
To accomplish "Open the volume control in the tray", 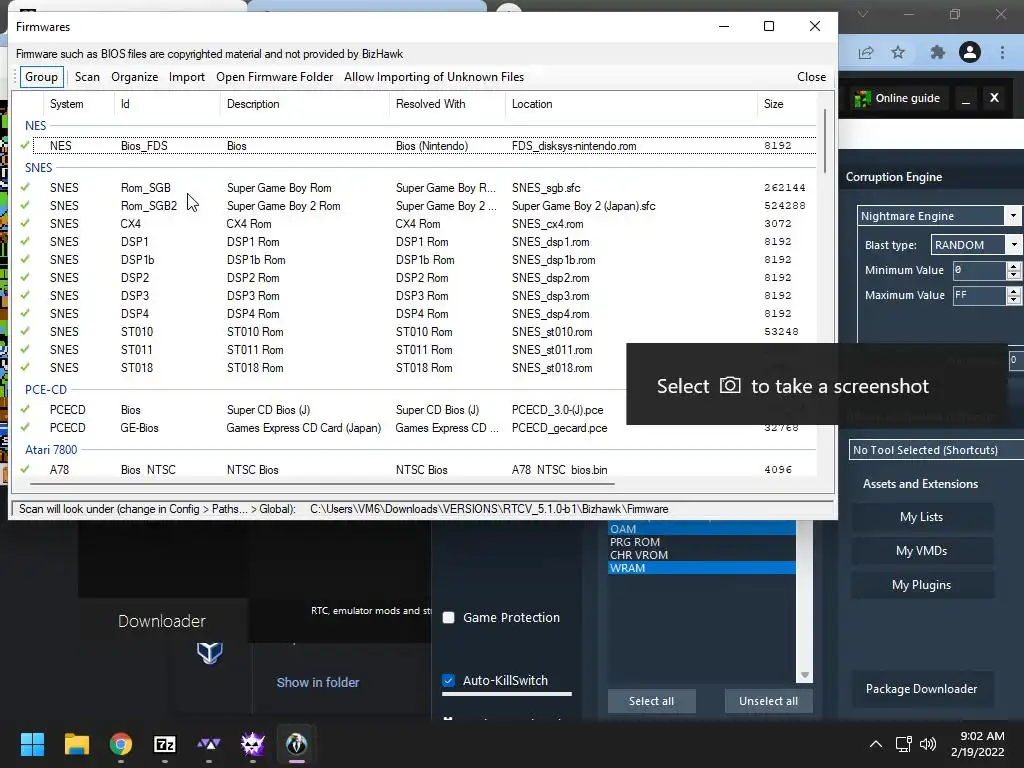I will 927,744.
